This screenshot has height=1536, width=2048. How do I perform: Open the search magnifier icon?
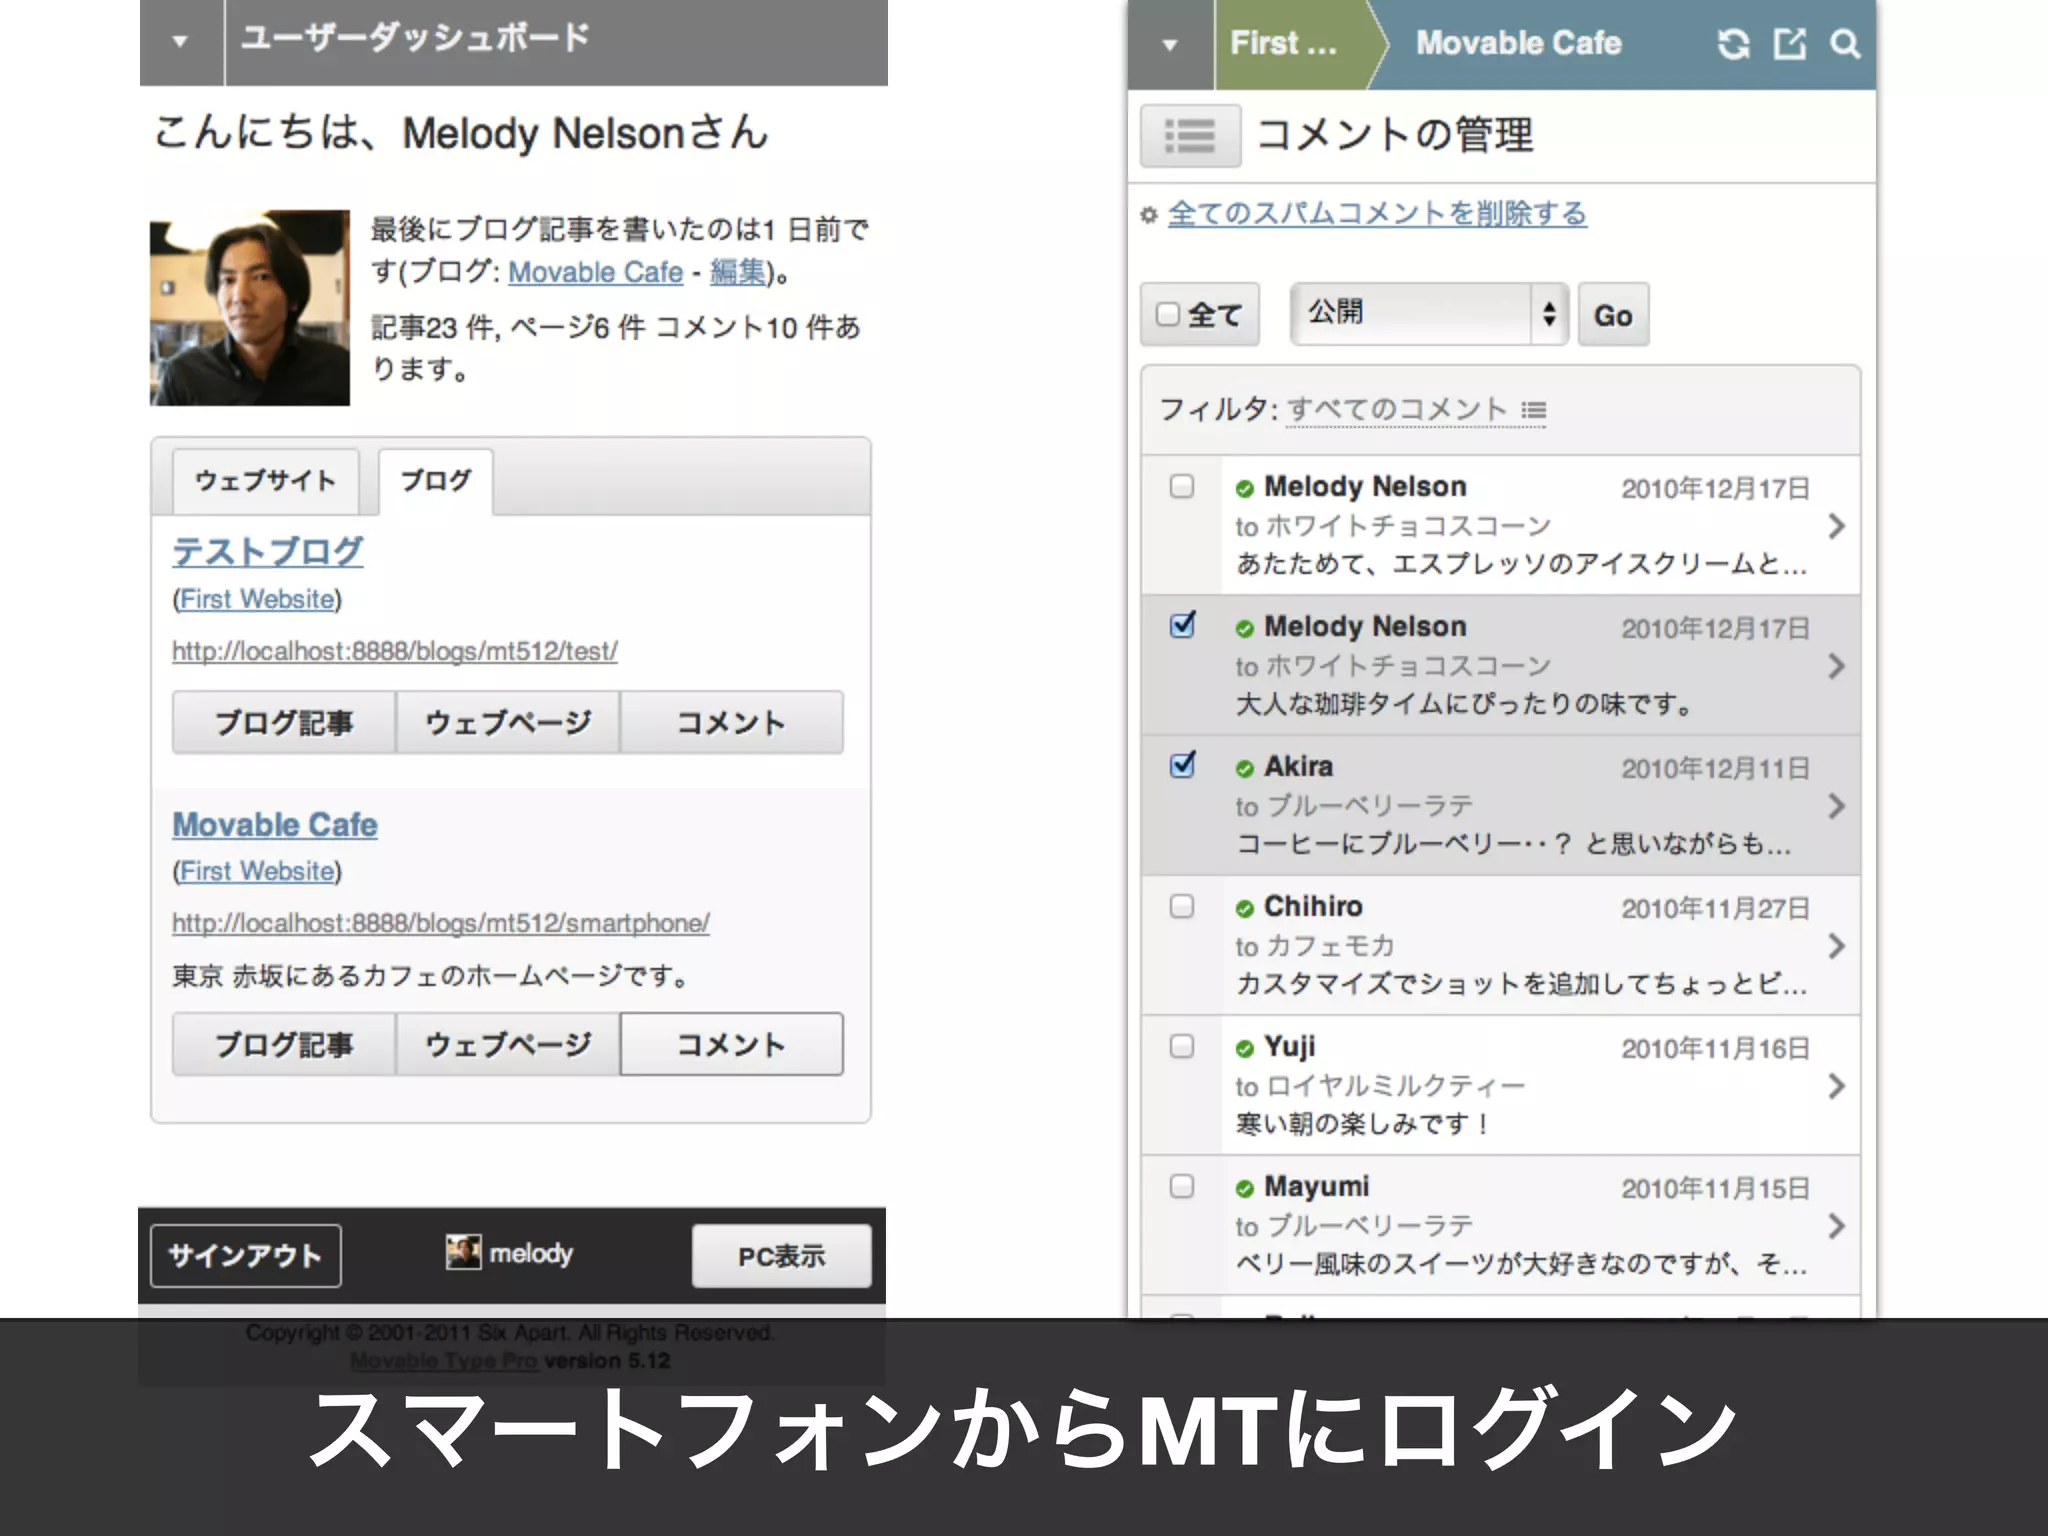(1845, 44)
